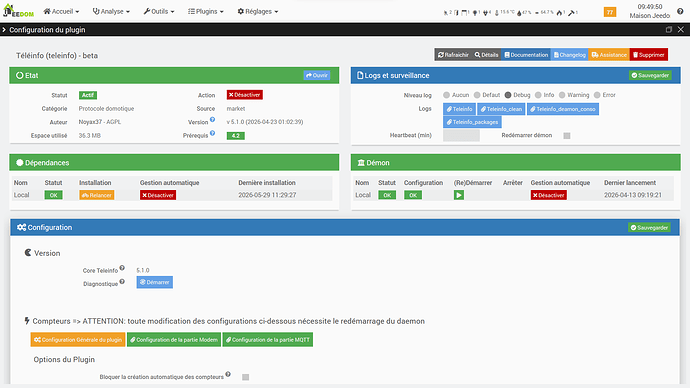Toggle Redémarrer démon checkbox
690x388 pixels.
[567, 135]
